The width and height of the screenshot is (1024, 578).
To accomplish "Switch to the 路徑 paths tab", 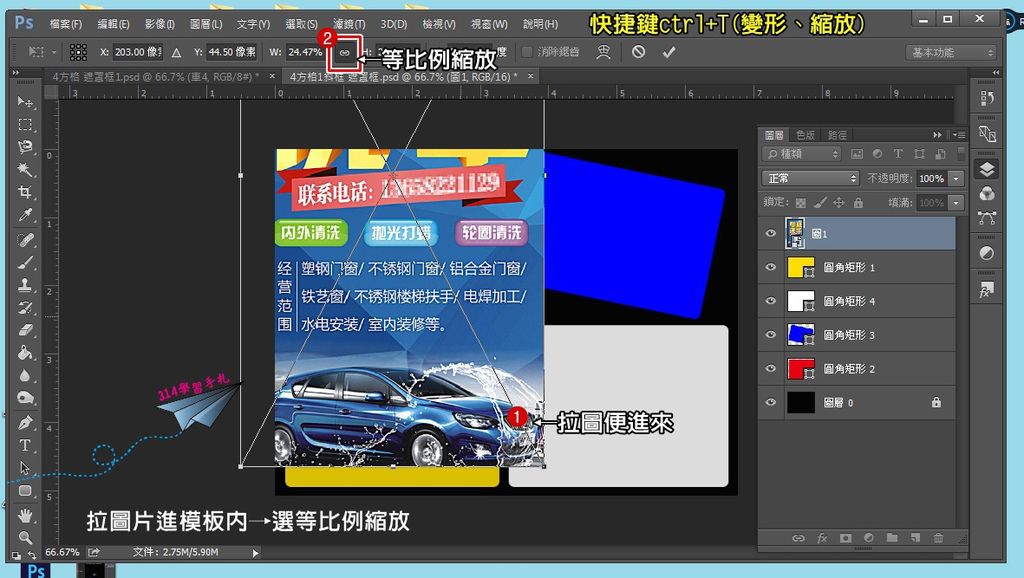I will [x=837, y=135].
